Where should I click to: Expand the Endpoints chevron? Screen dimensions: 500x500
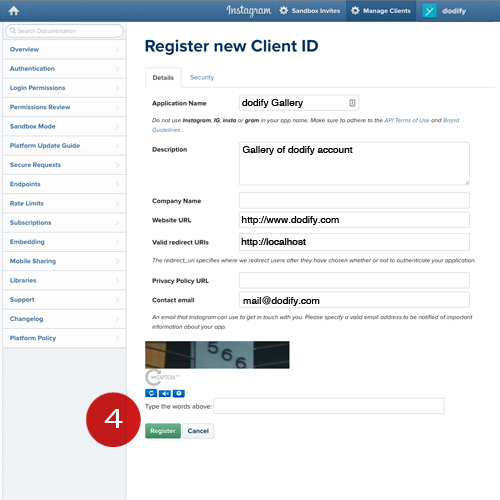click(117, 184)
